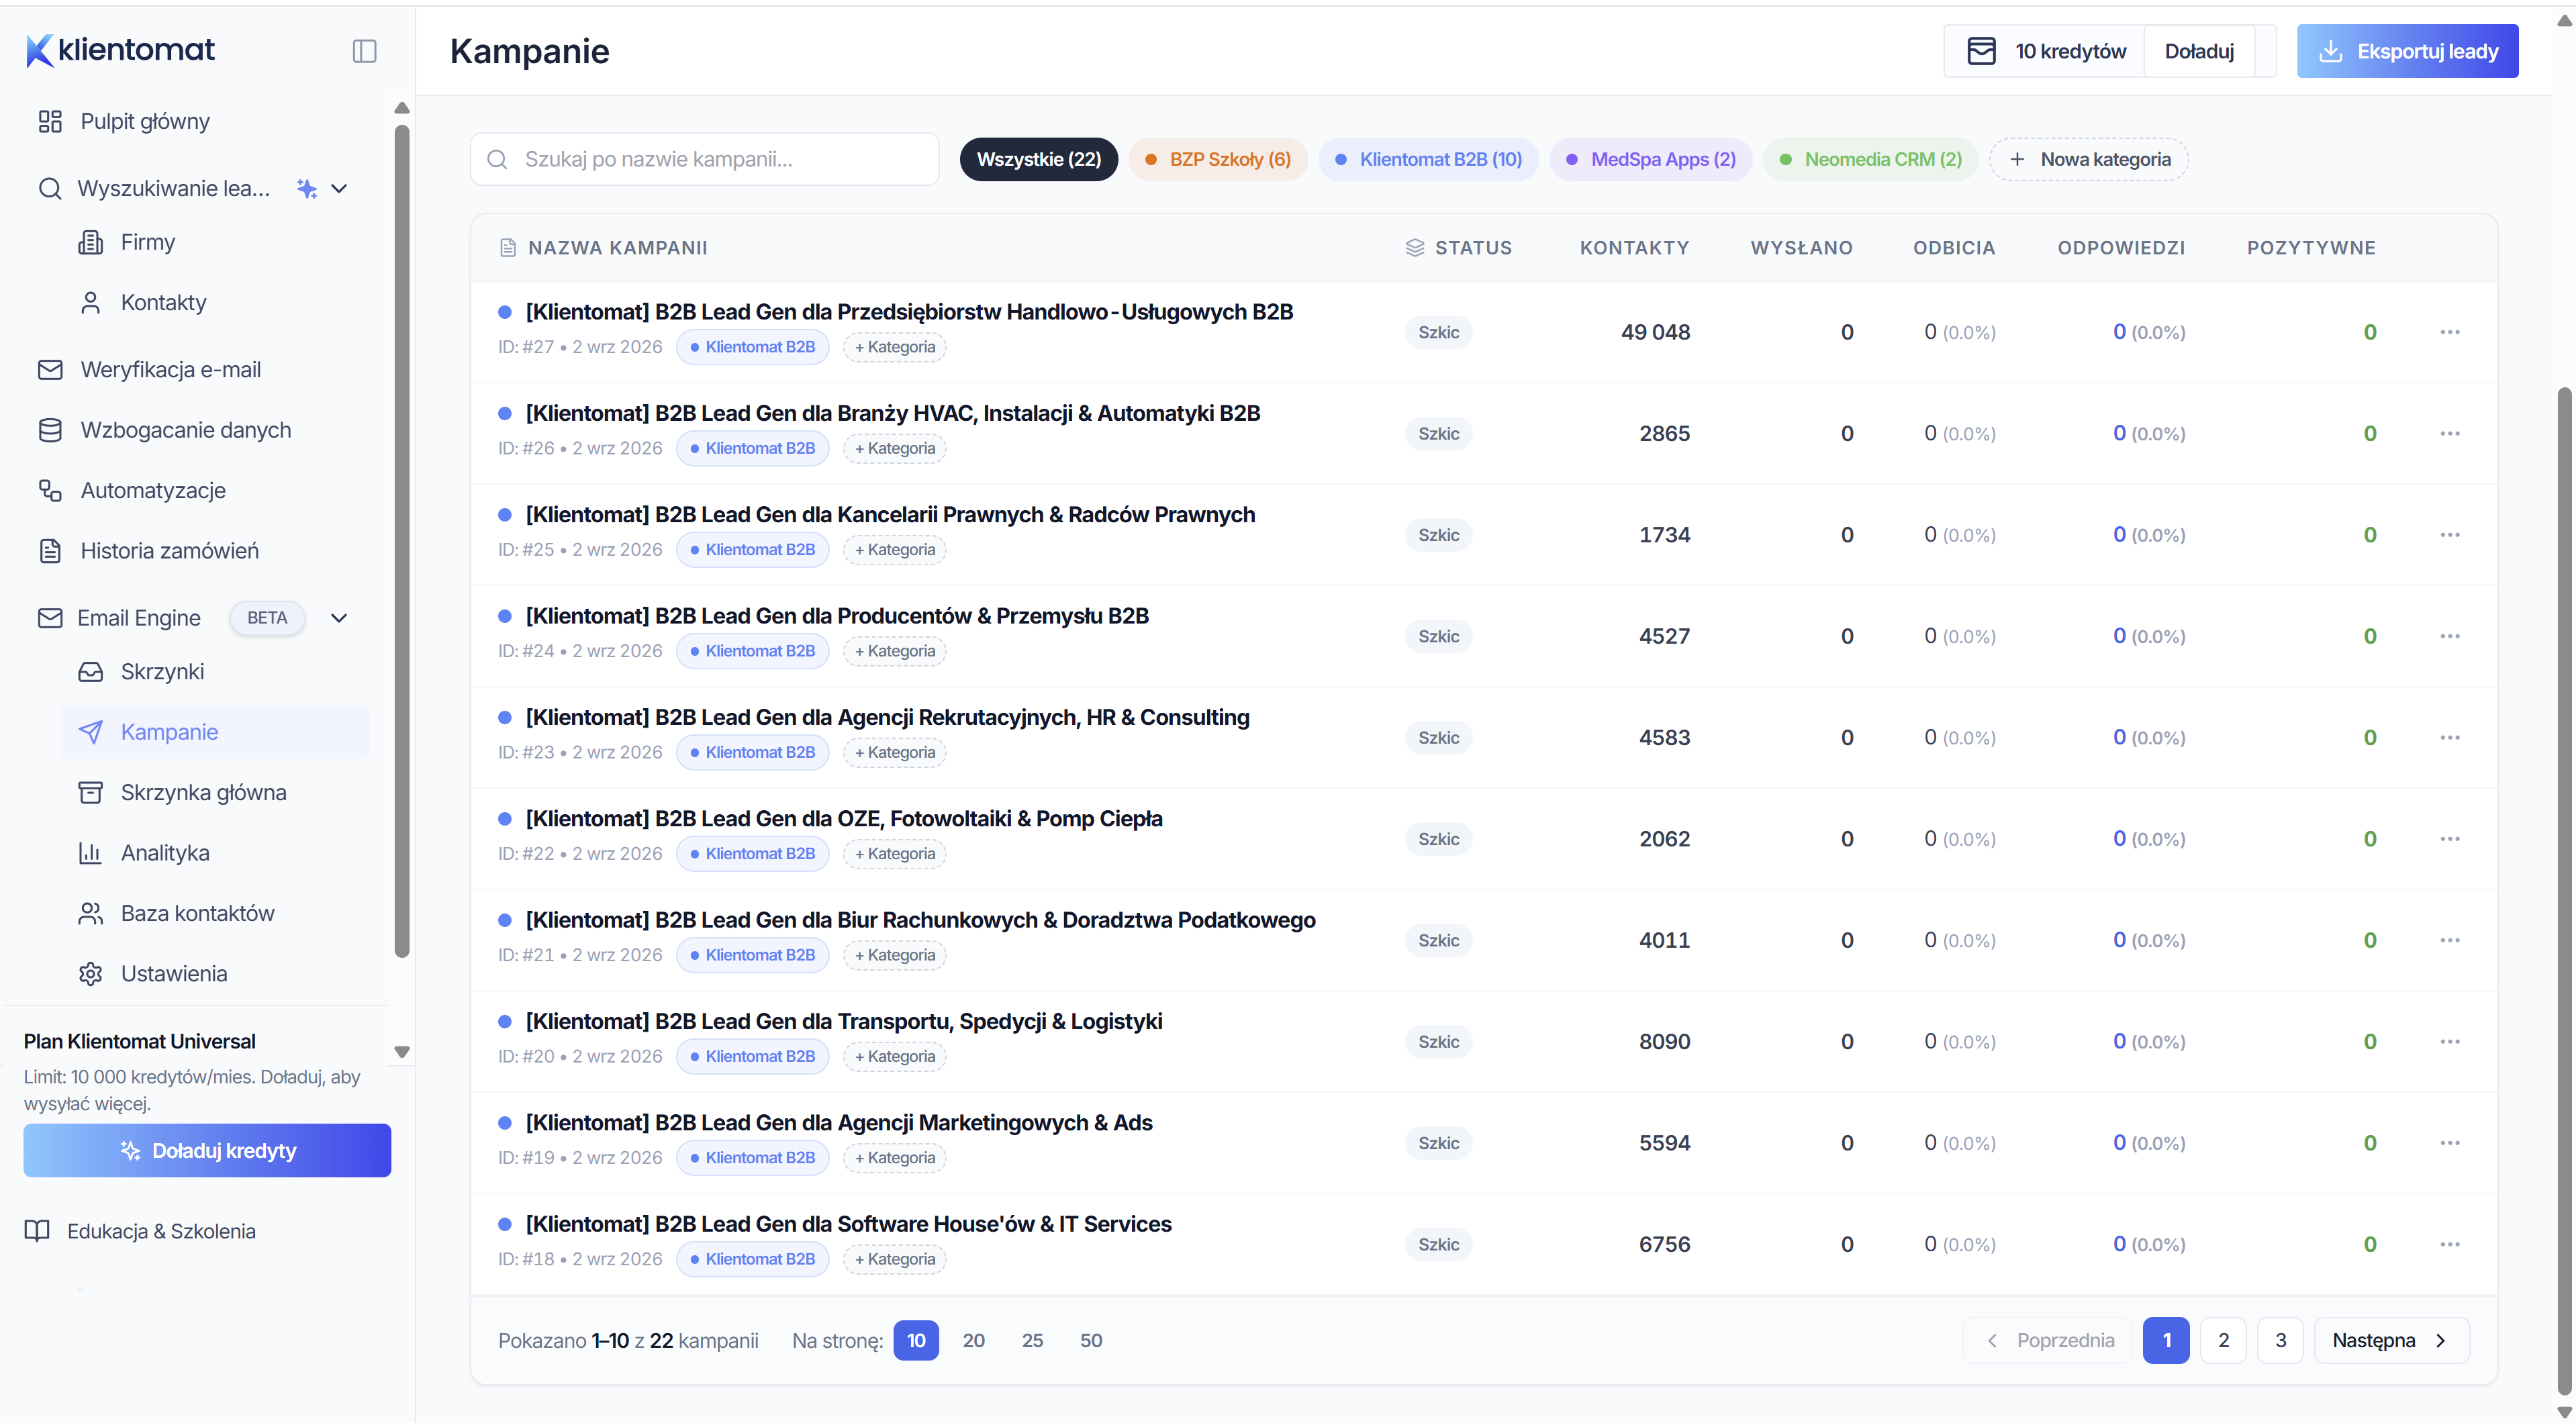The height and width of the screenshot is (1423, 2576).
Task: Click the credits envelope icon in header
Action: tap(1981, 51)
